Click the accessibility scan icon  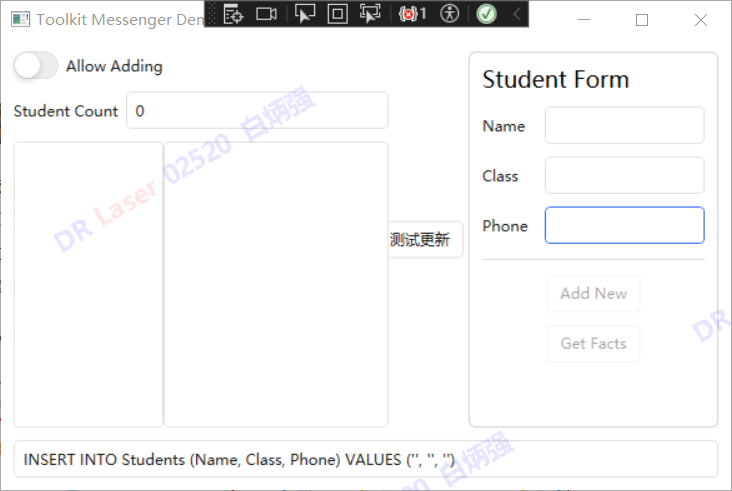pos(450,14)
